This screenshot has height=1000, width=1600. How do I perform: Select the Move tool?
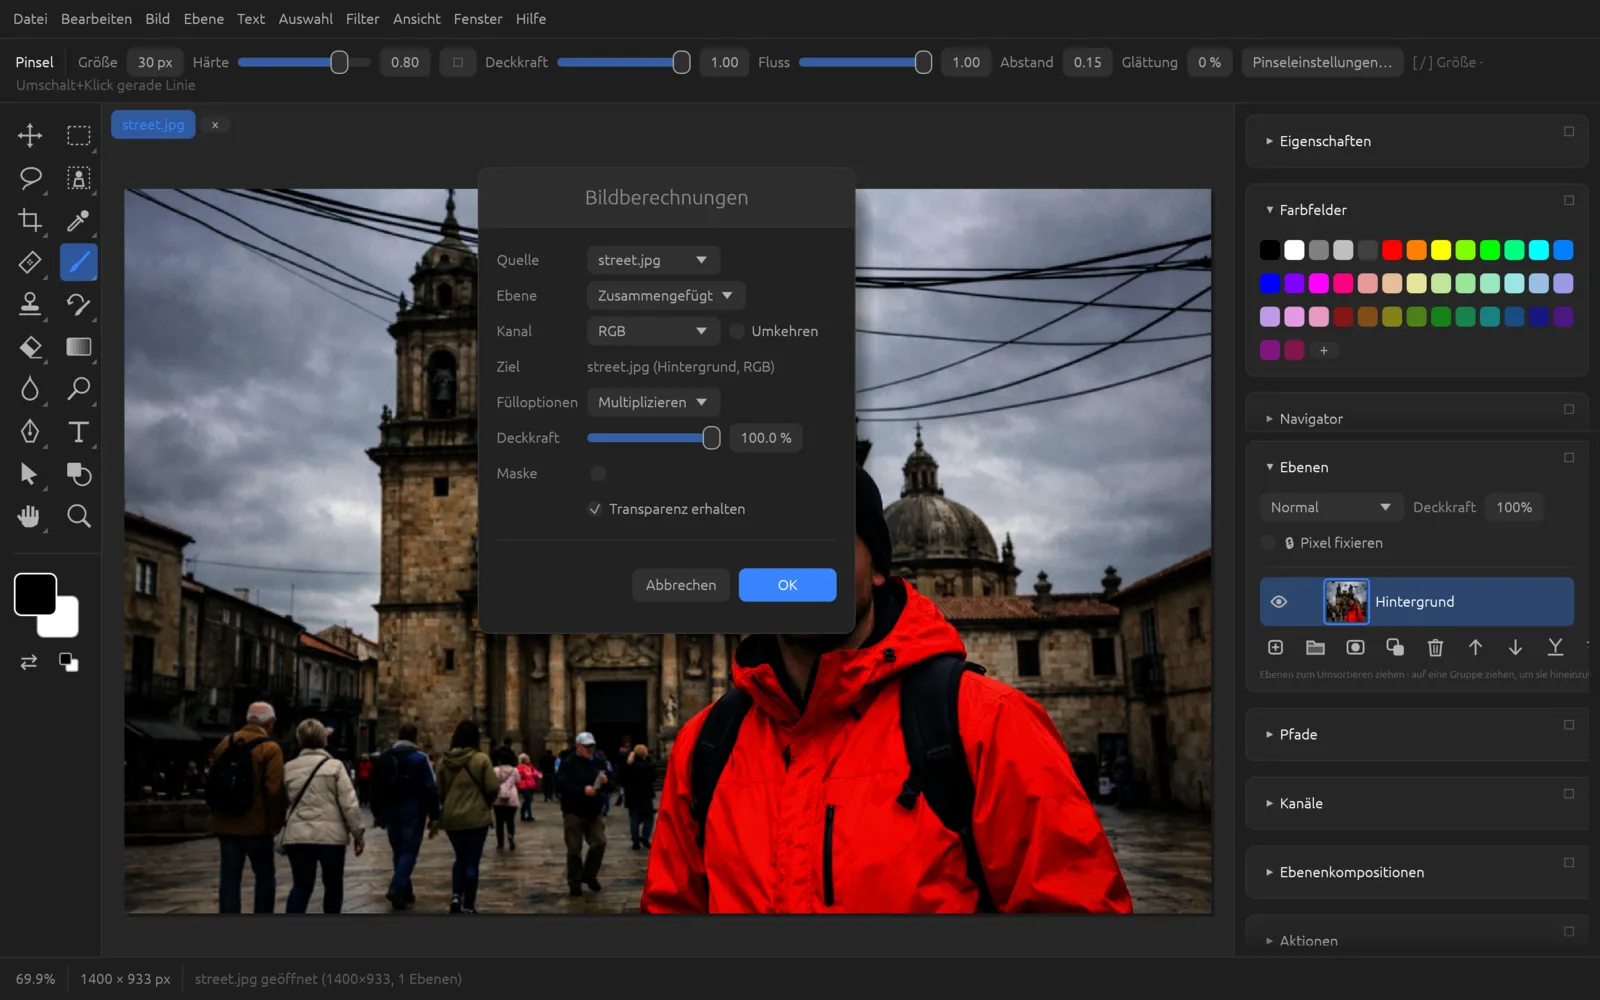point(30,135)
